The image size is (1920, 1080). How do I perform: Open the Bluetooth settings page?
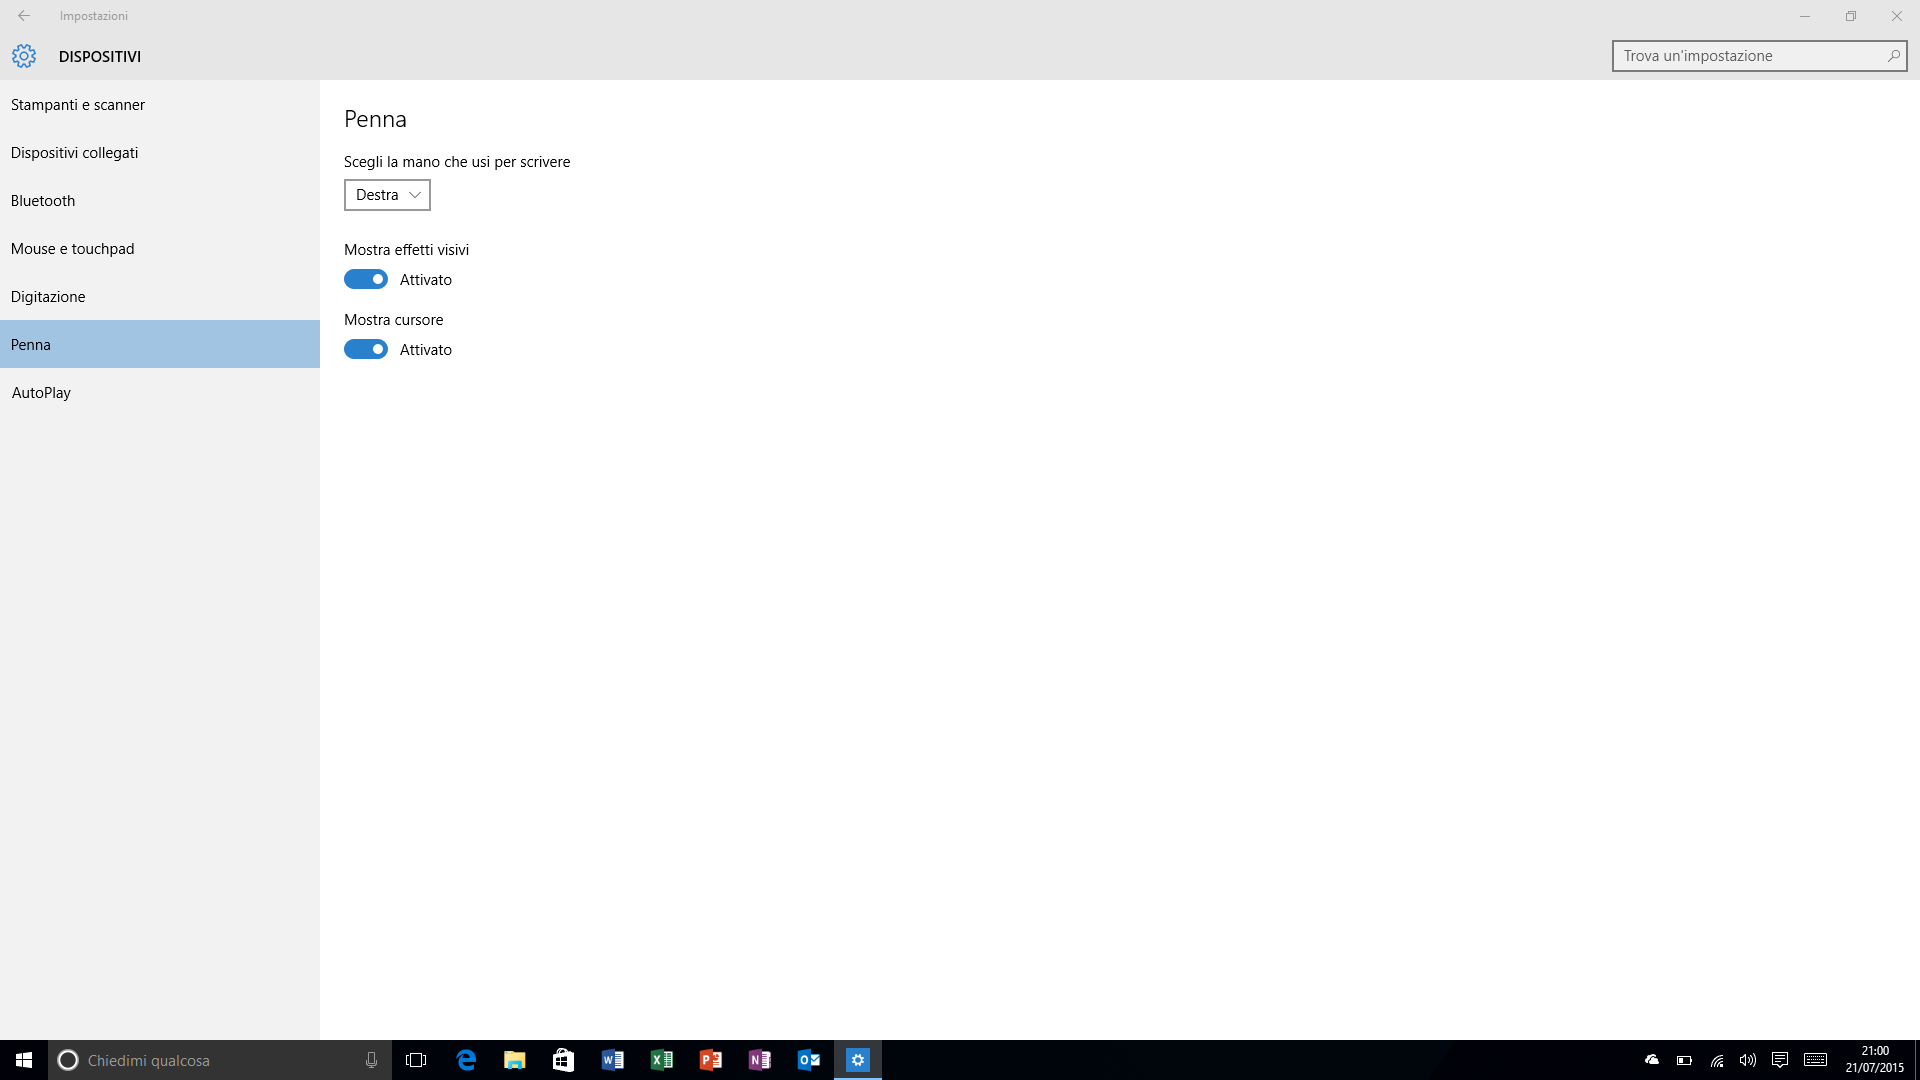(160, 200)
